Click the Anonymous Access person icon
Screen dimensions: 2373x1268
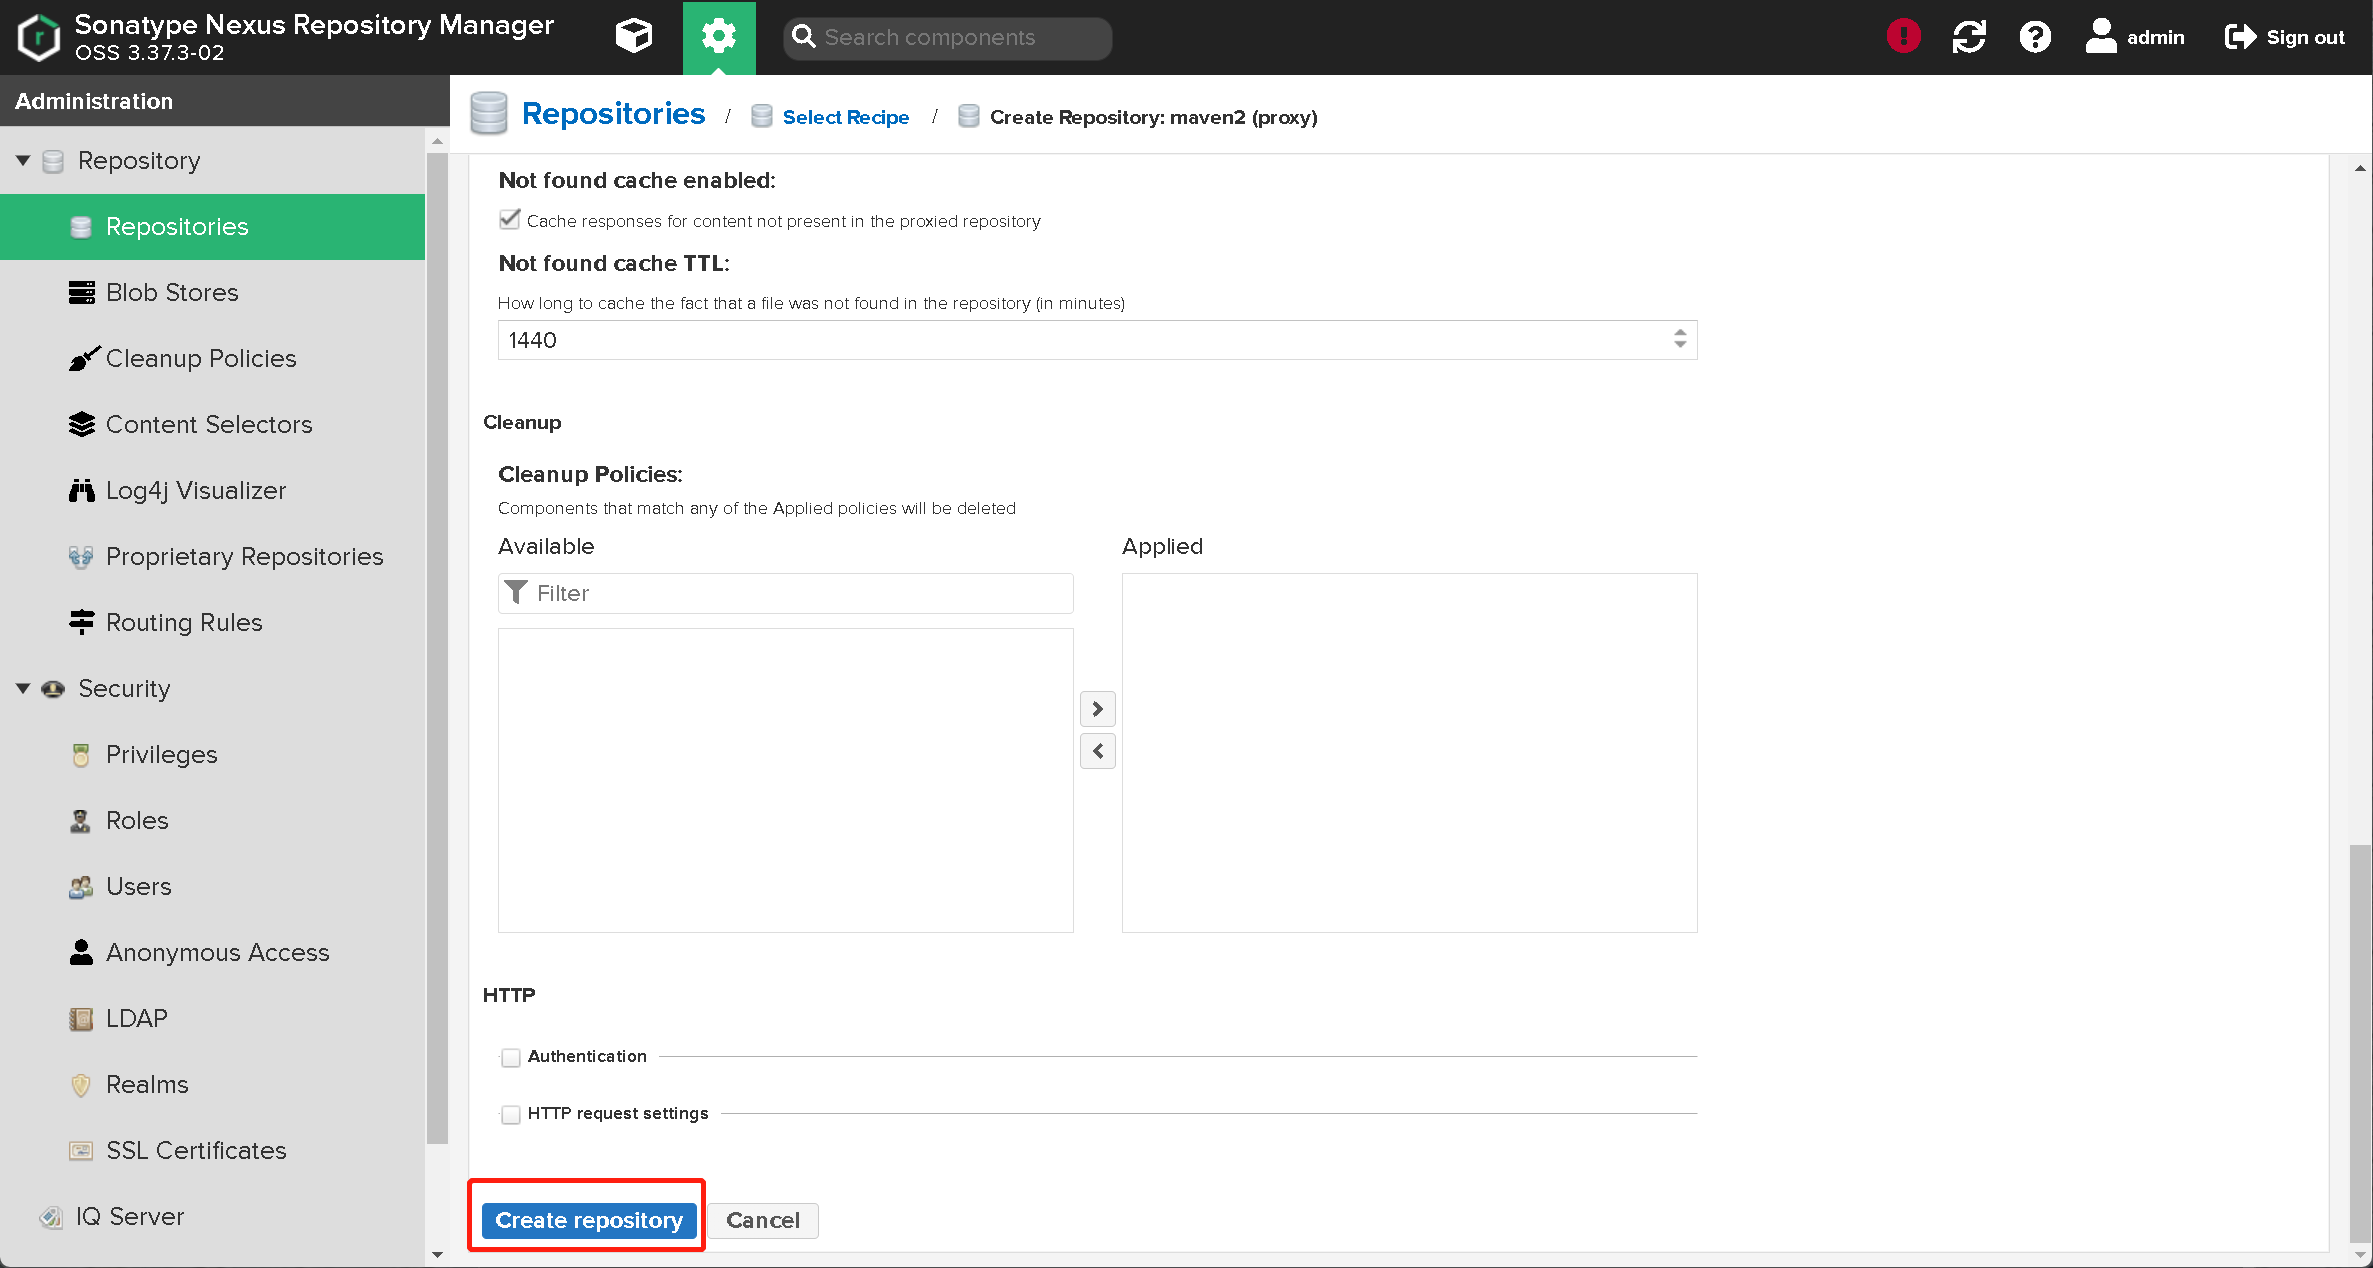coord(81,952)
